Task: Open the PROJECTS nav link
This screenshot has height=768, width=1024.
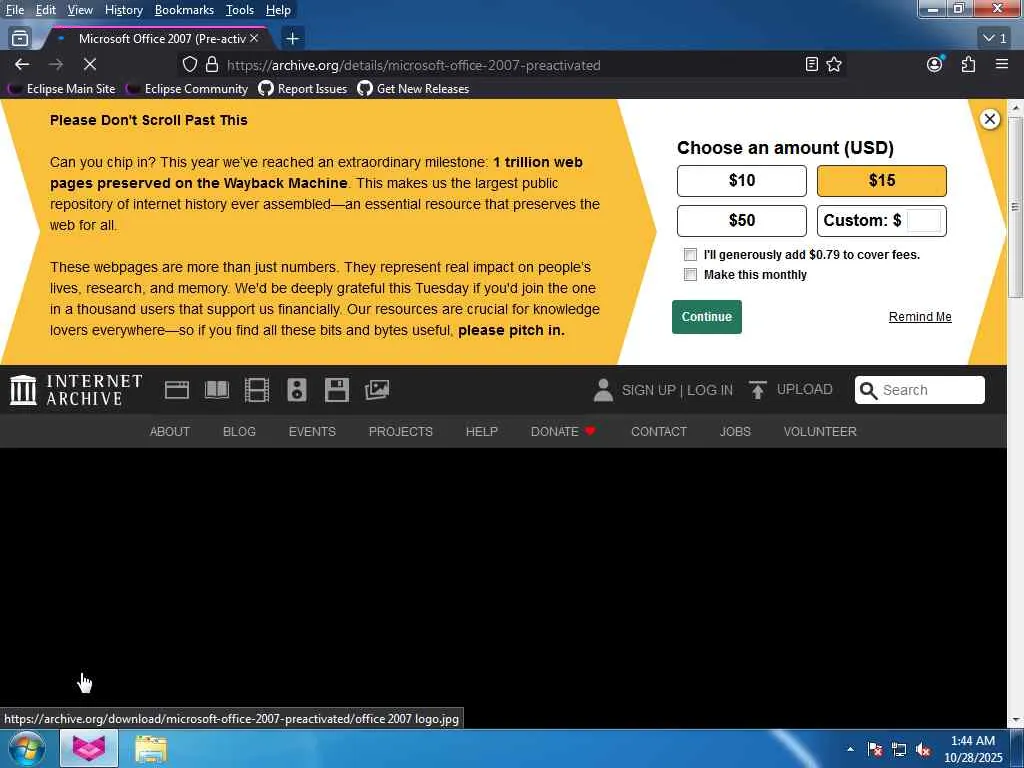Action: tap(400, 432)
